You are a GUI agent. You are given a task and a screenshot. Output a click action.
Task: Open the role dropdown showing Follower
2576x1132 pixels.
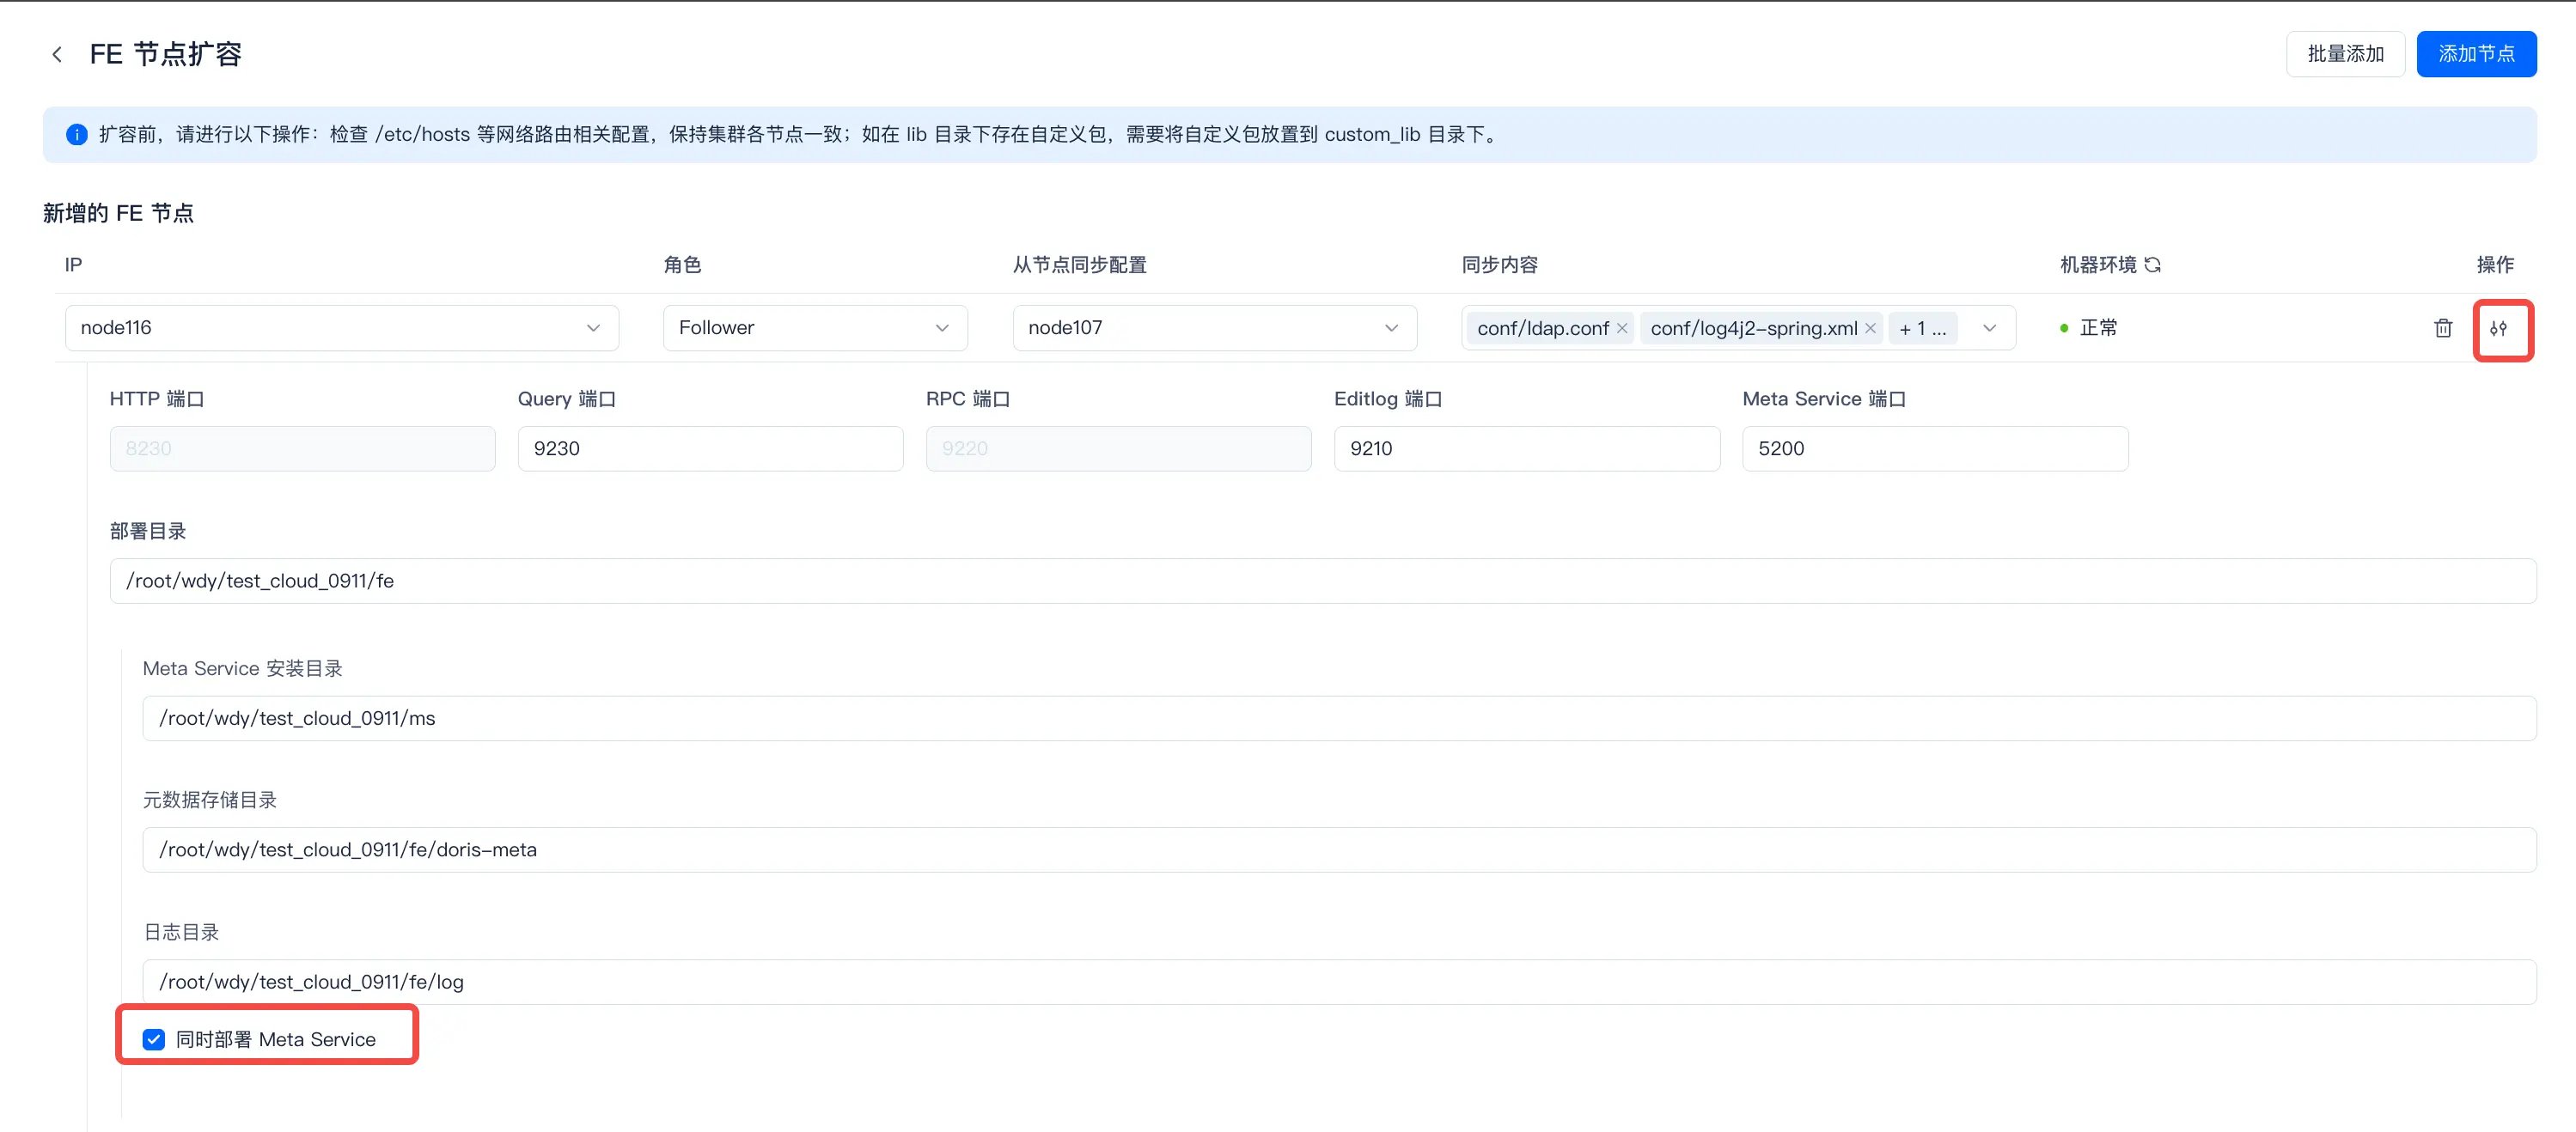pos(815,328)
